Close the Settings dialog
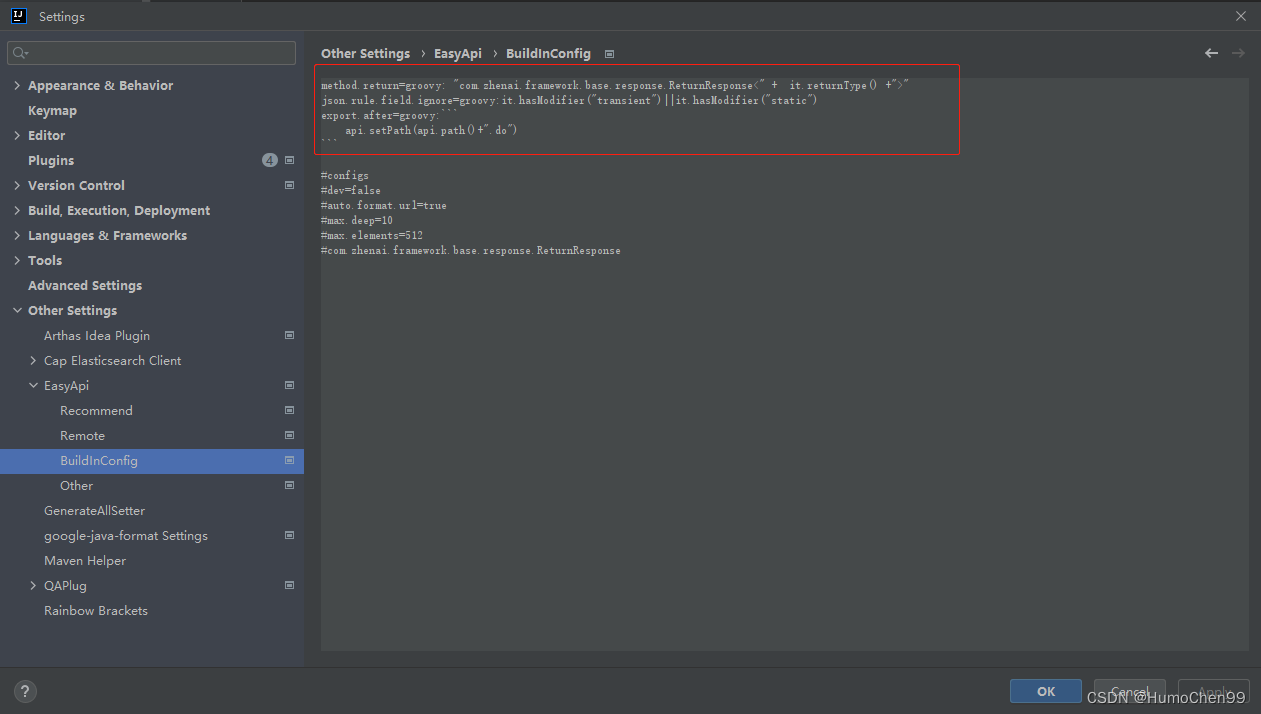Image resolution: width=1261 pixels, height=714 pixels. click(x=1241, y=16)
